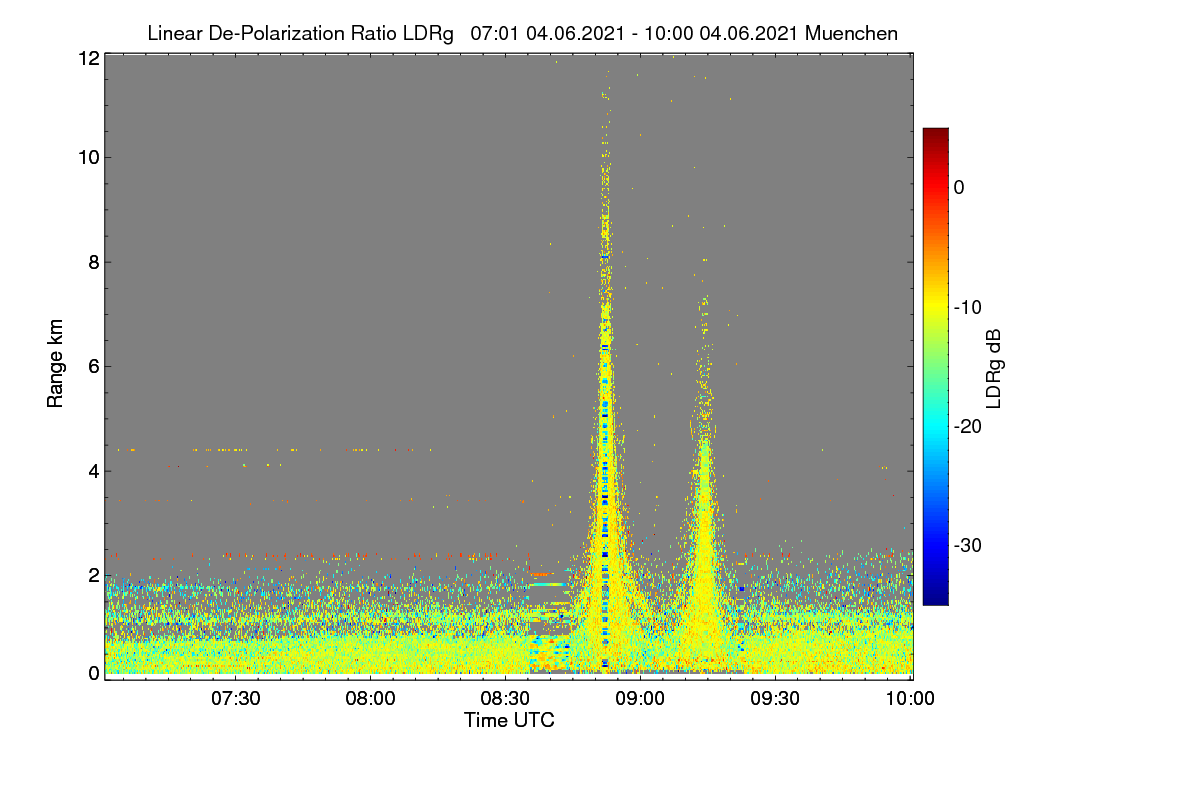The width and height of the screenshot is (1200, 800).
Task: Click the y-axis tick label '0'
Action: (93, 673)
